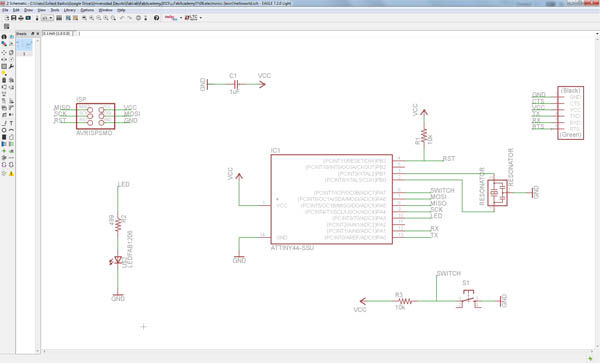The image size is (600, 363).
Task: Select the Change wrench tool
Action: click(x=11, y=67)
